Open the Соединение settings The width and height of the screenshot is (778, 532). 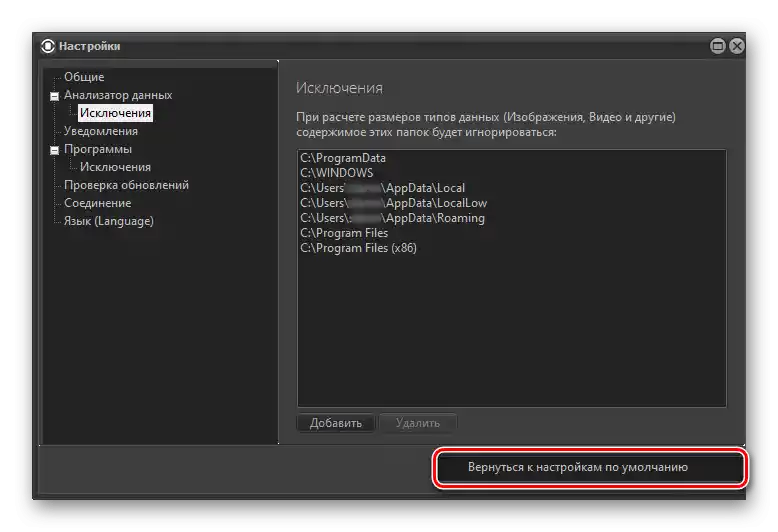[98, 203]
